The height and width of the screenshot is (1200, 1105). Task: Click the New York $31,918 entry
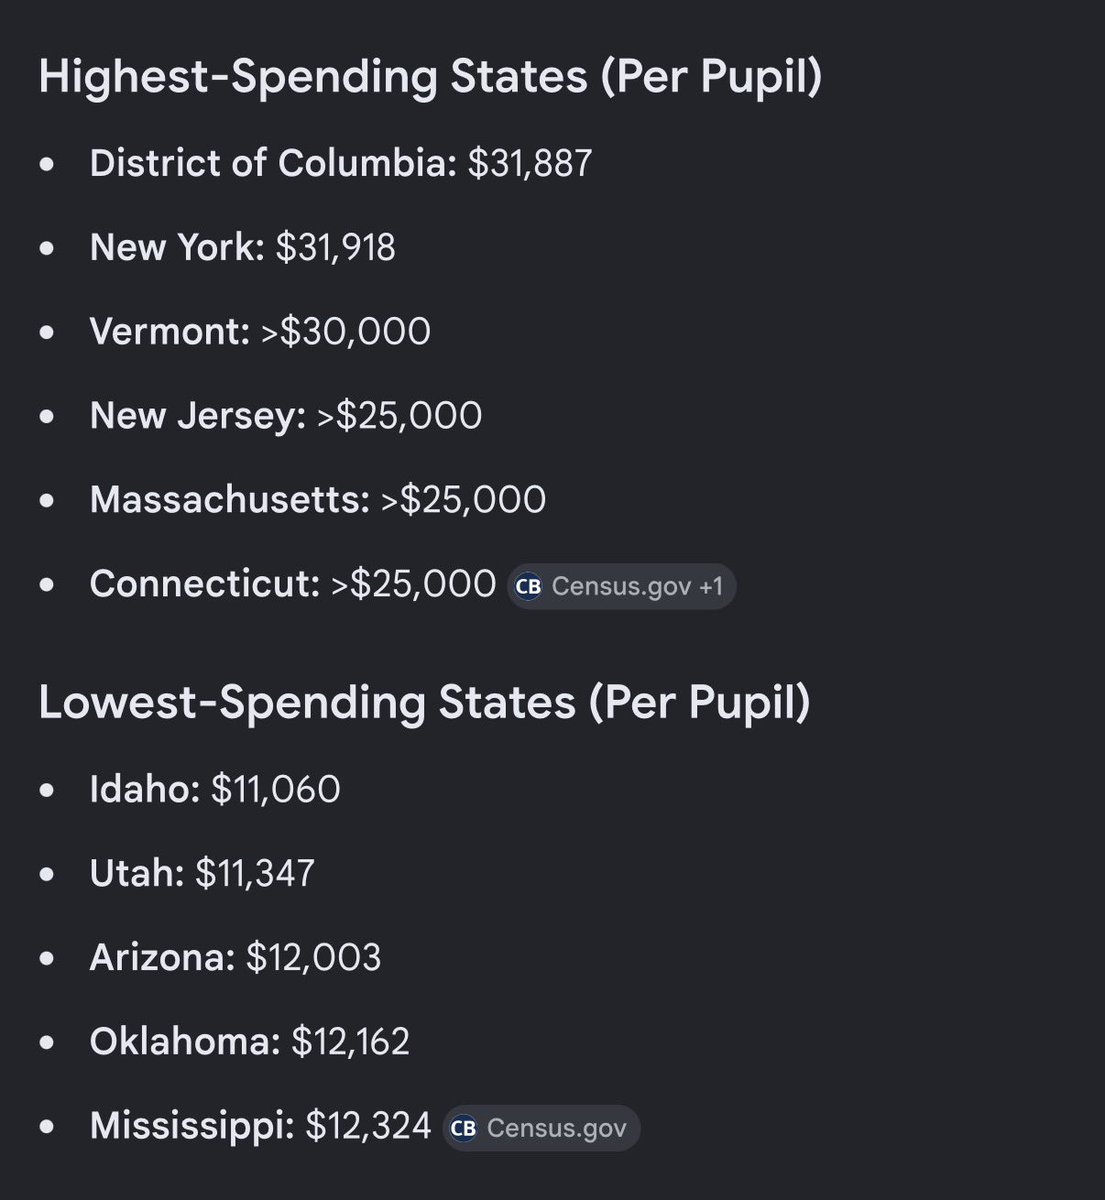(243, 247)
